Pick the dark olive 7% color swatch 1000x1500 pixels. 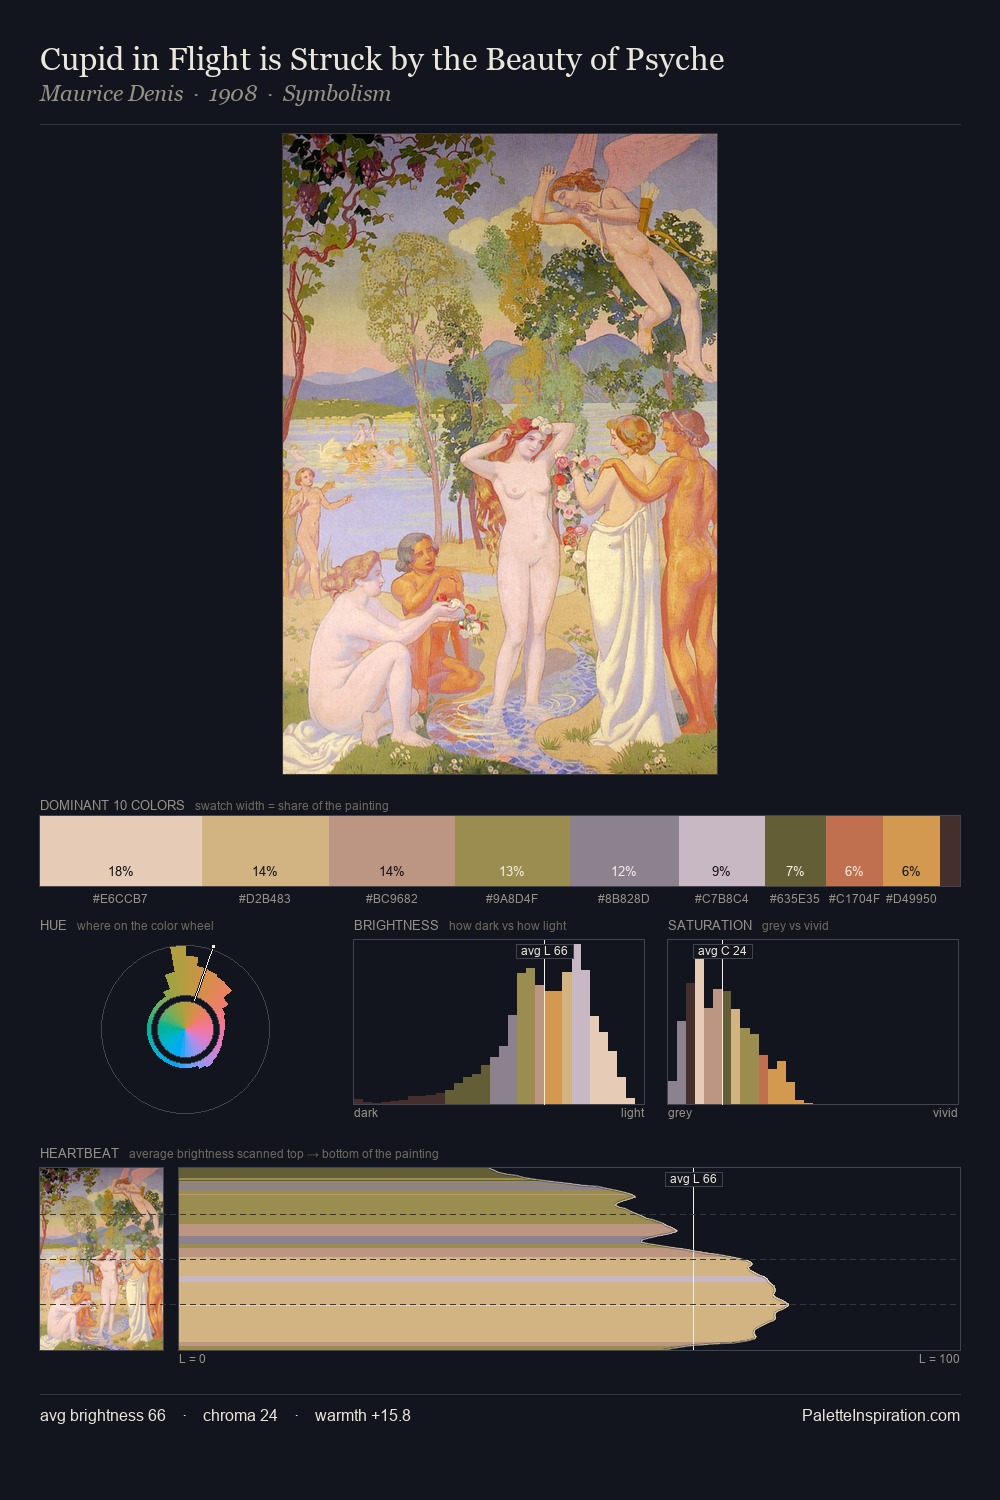(x=795, y=851)
